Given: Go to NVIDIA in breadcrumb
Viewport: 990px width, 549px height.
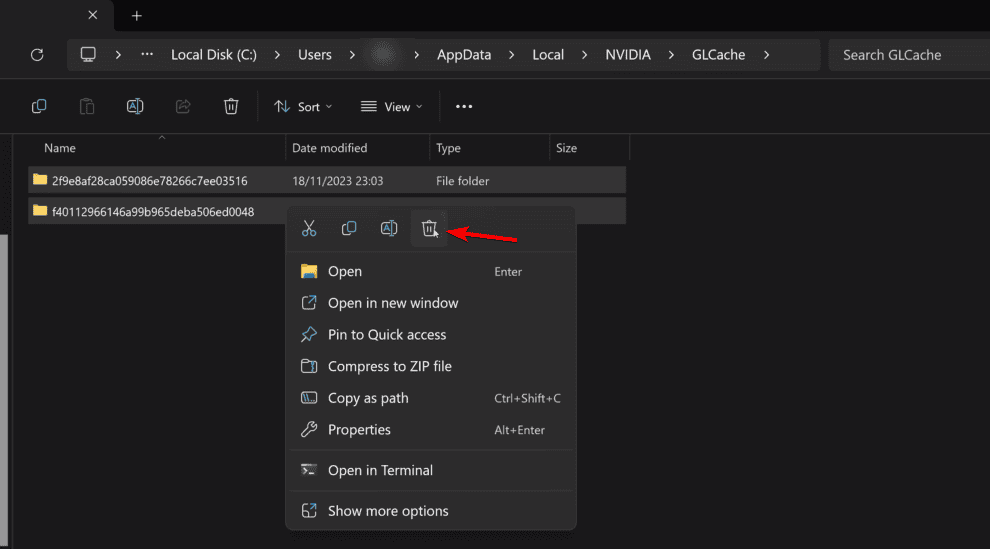Looking at the screenshot, I should [x=628, y=55].
